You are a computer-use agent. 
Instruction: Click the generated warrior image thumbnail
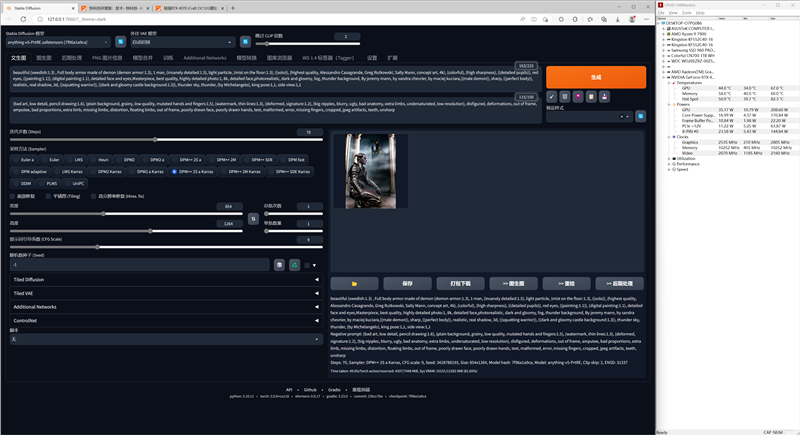point(370,171)
